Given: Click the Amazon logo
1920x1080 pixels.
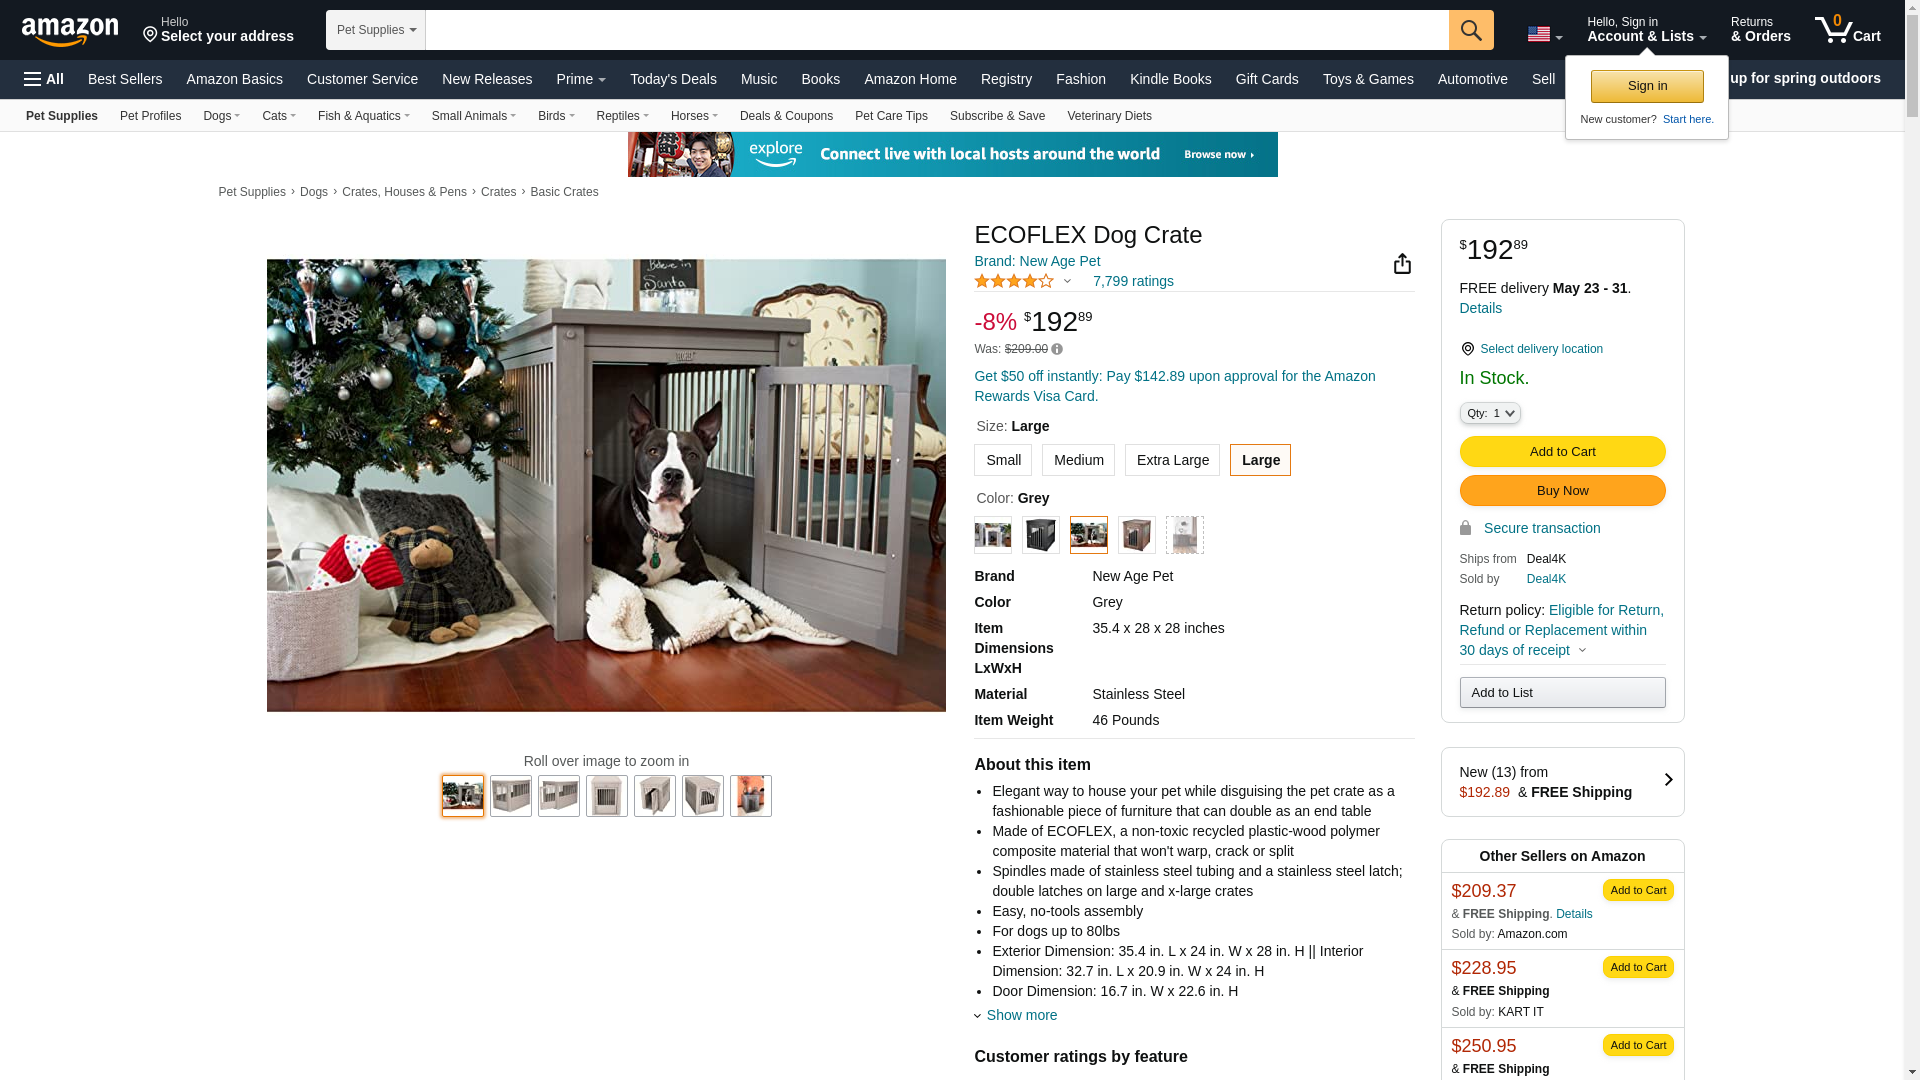Looking at the screenshot, I should 69,31.
